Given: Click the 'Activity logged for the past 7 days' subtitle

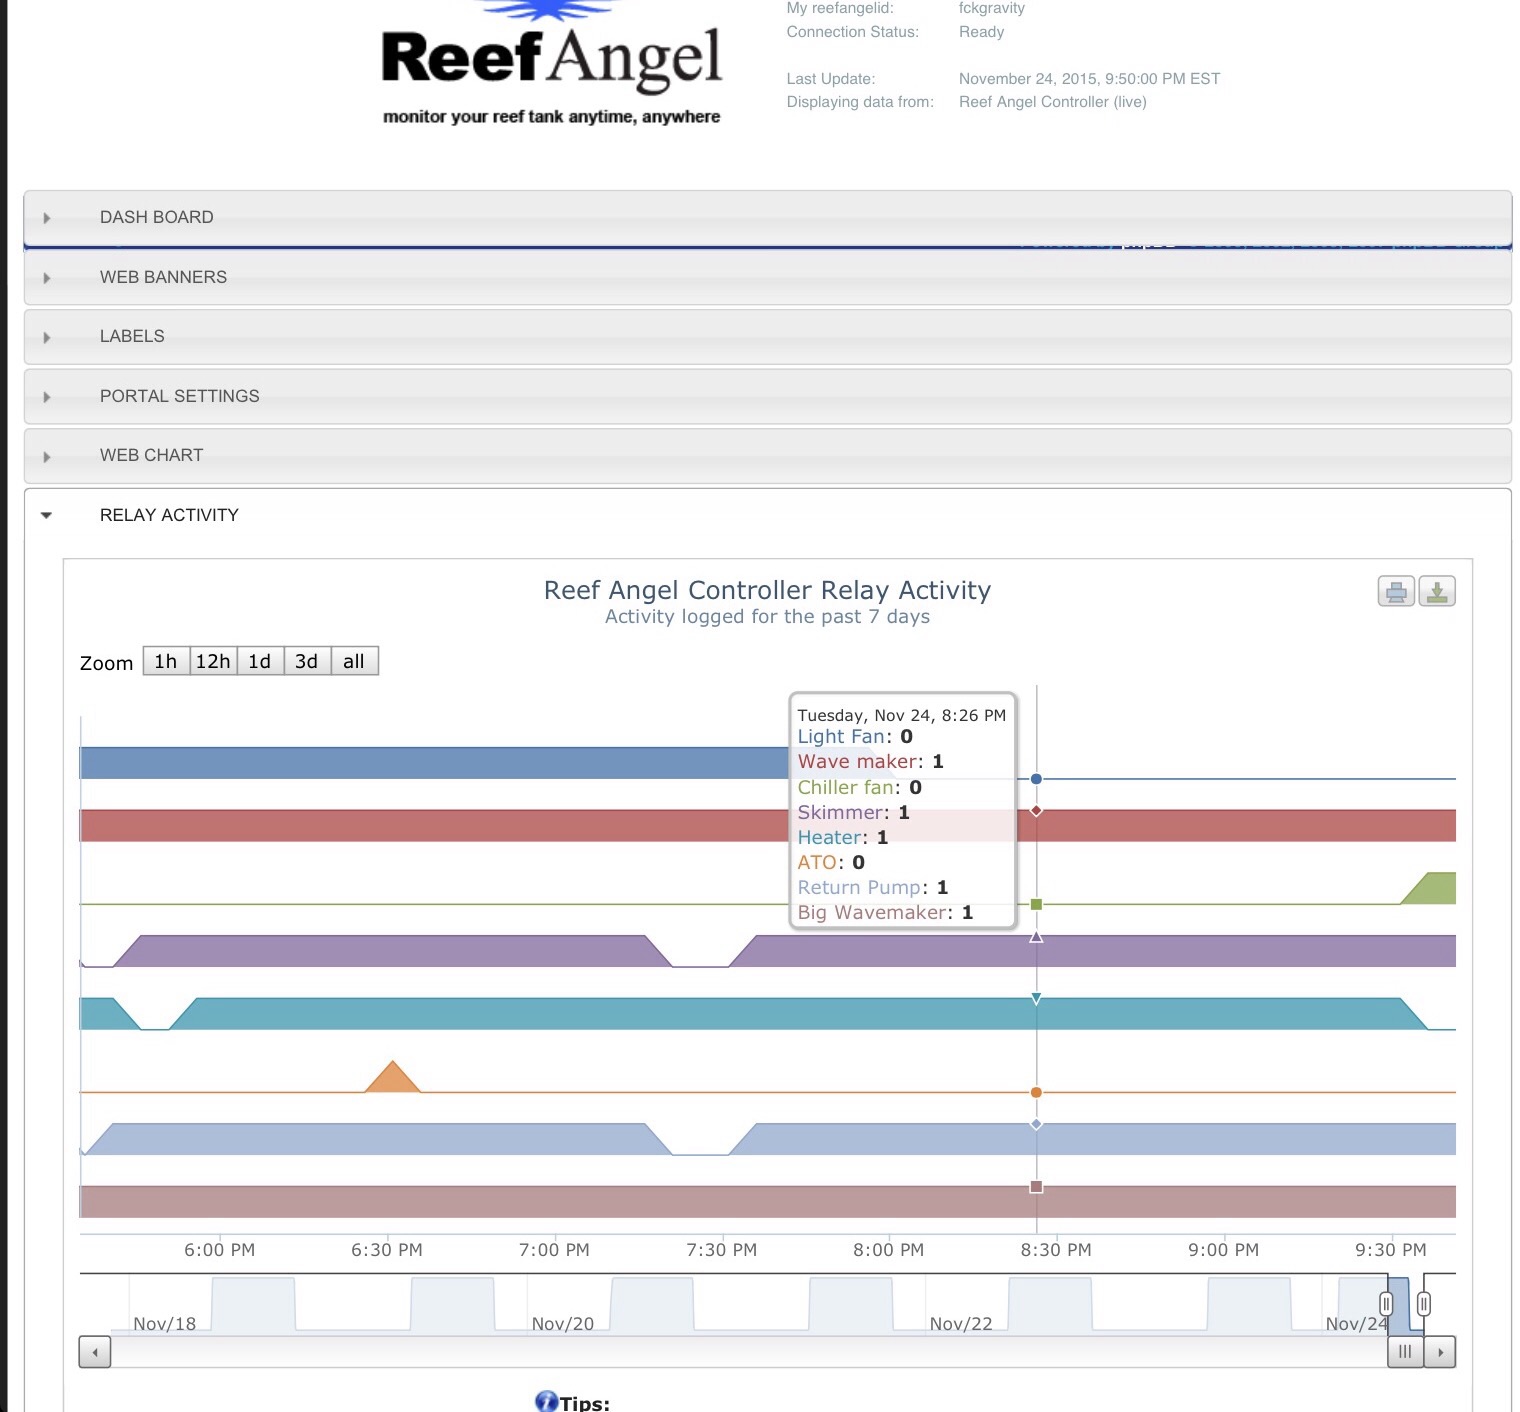Looking at the screenshot, I should point(767,617).
